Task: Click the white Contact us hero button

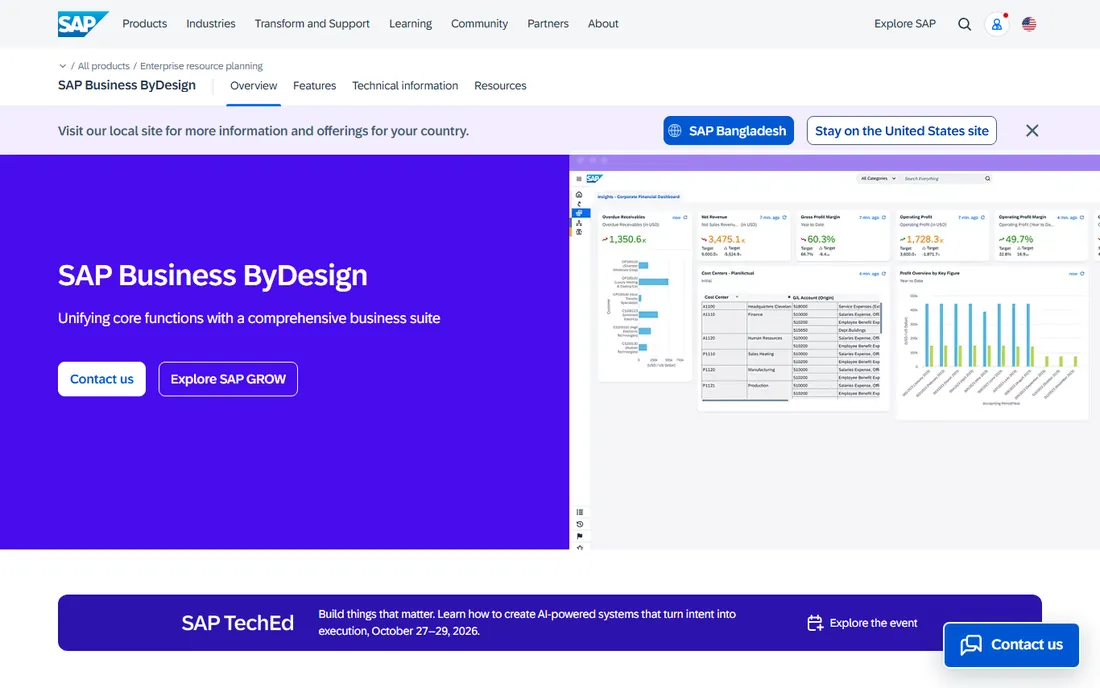Action: (102, 379)
